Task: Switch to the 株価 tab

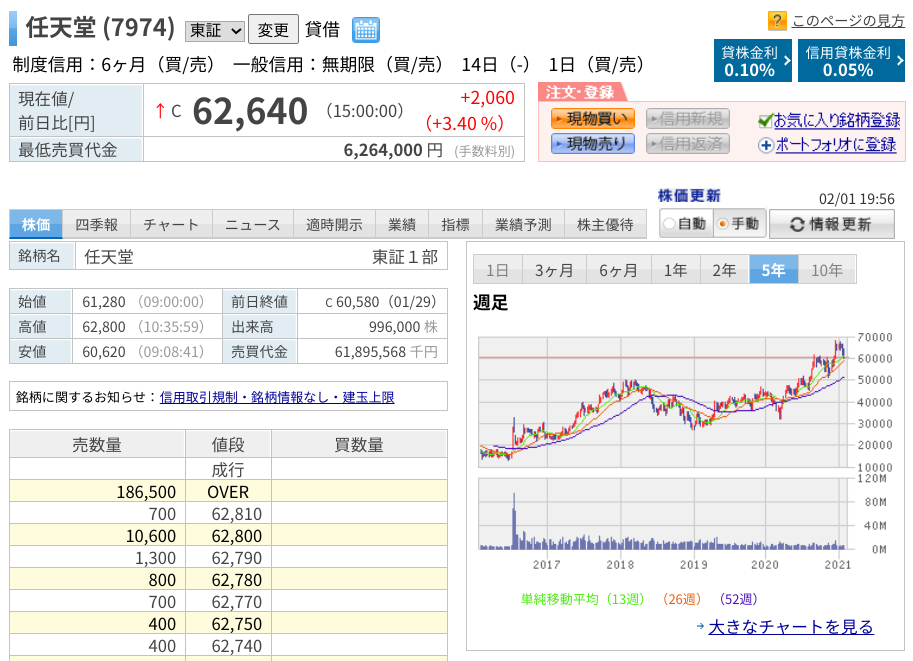Action: click(36, 224)
